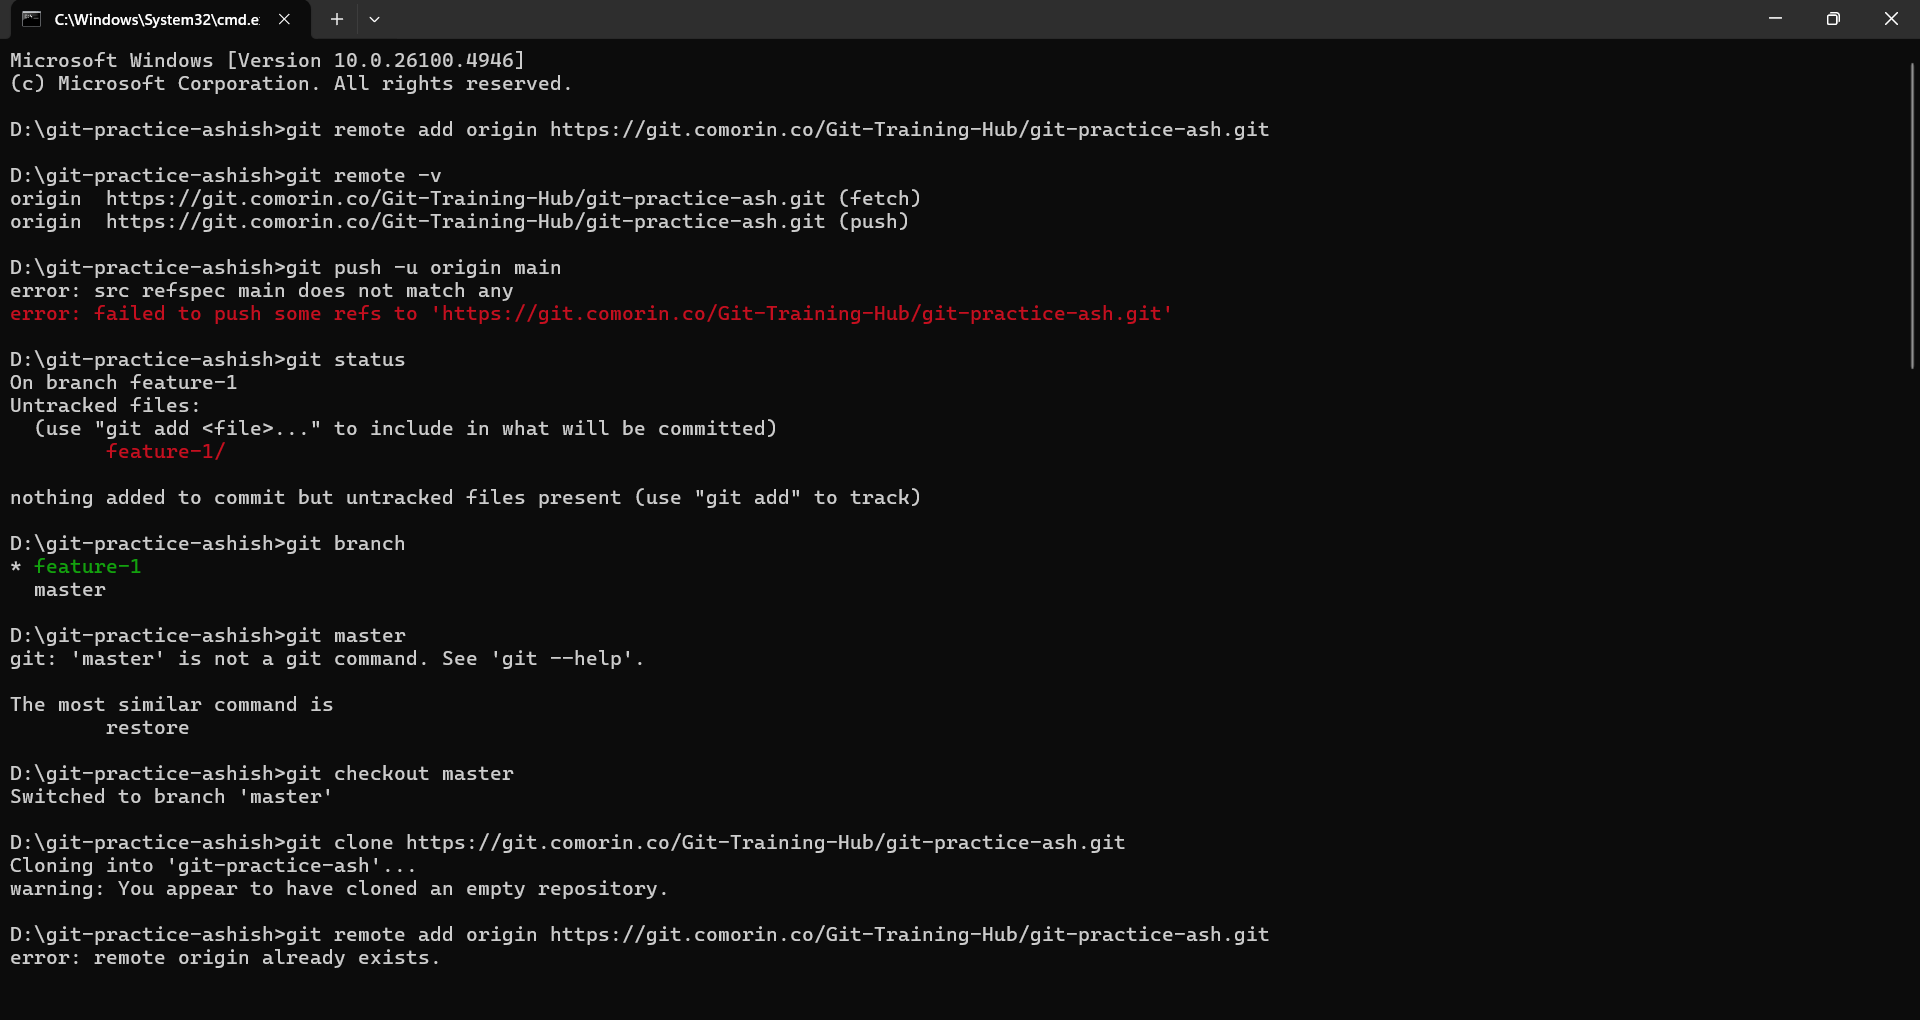This screenshot has width=1920, height=1020.
Task: Restore down the terminal window
Action: [1833, 19]
